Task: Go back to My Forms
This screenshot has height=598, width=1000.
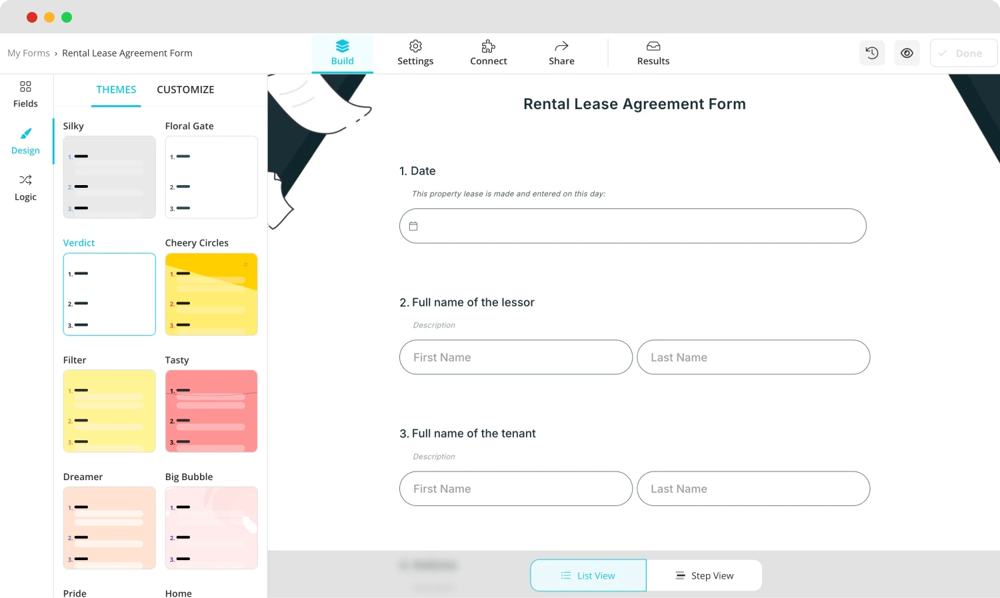Action: tap(28, 53)
